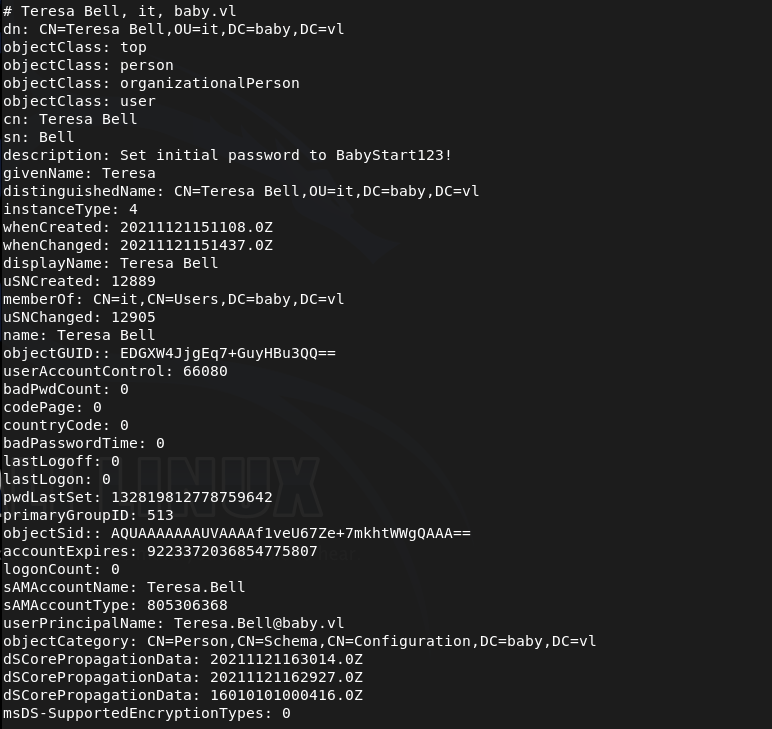
Task: Click the objectCategory line text
Action: [x=299, y=641]
